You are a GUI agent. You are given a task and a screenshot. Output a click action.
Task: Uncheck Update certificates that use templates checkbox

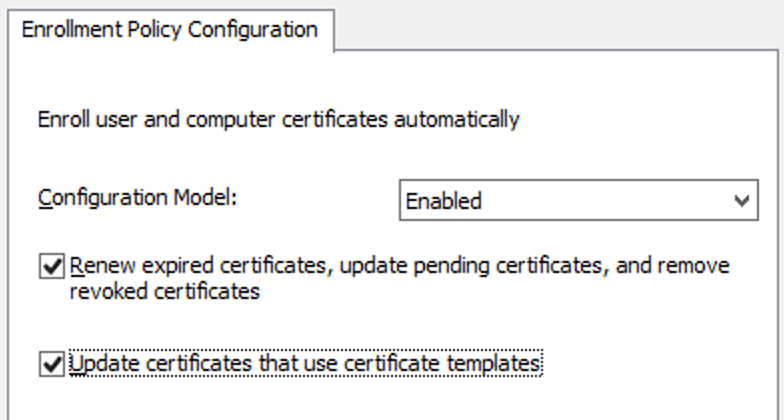52,364
